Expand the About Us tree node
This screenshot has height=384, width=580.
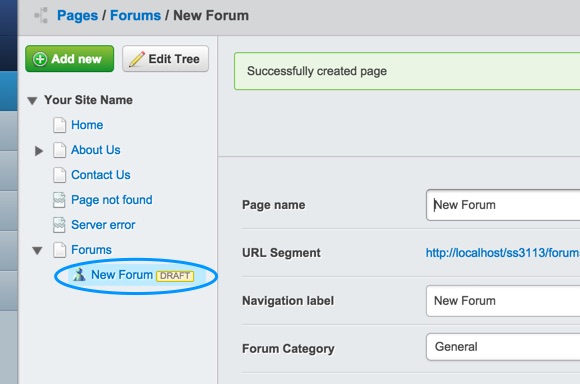[38, 151]
